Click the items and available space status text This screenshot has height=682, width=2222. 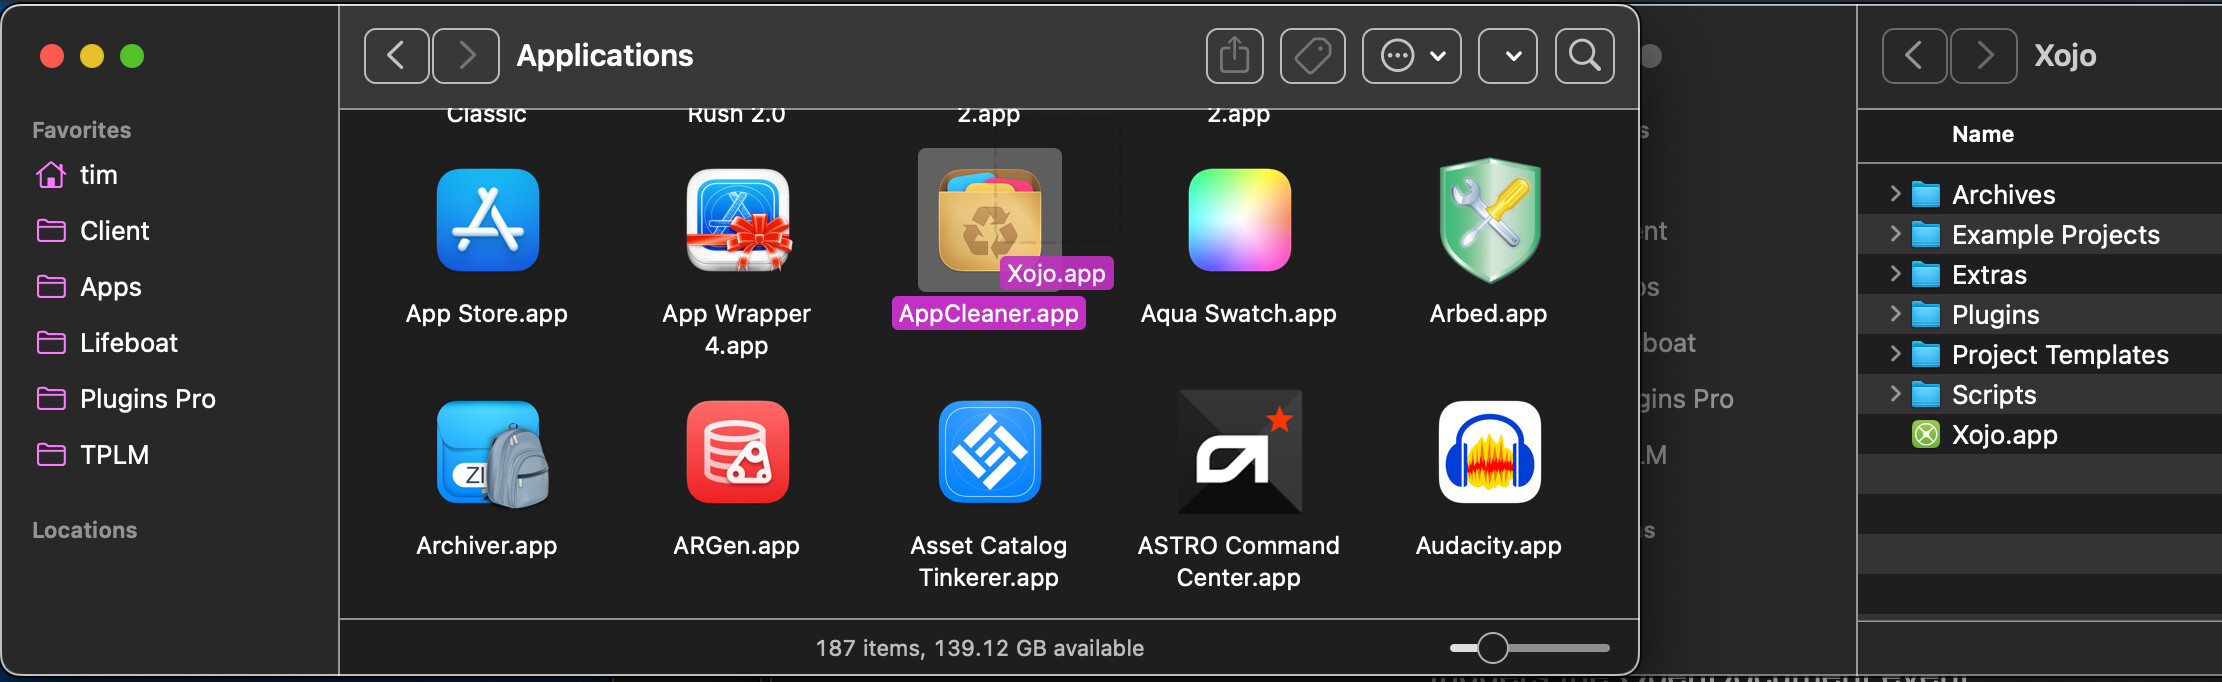(980, 648)
